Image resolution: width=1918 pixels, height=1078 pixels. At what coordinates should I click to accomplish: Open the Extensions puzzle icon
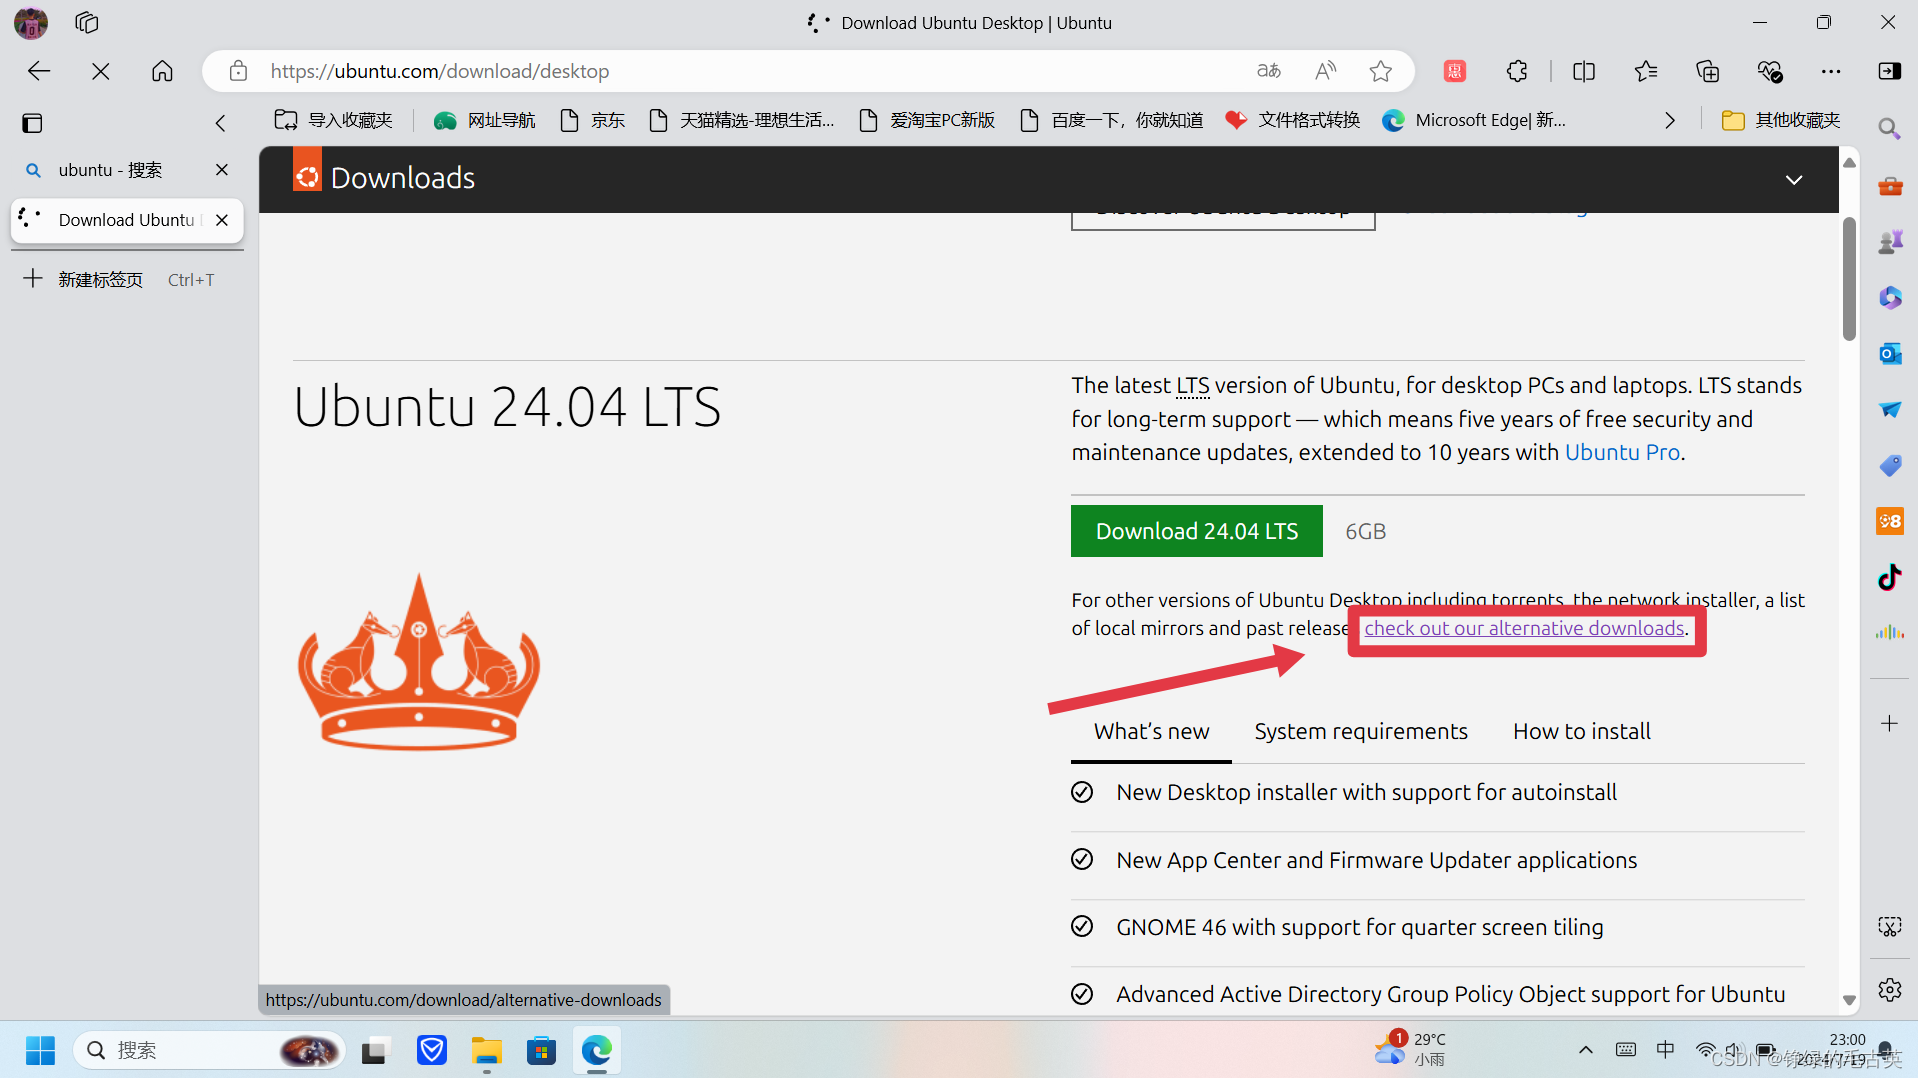(x=1517, y=71)
